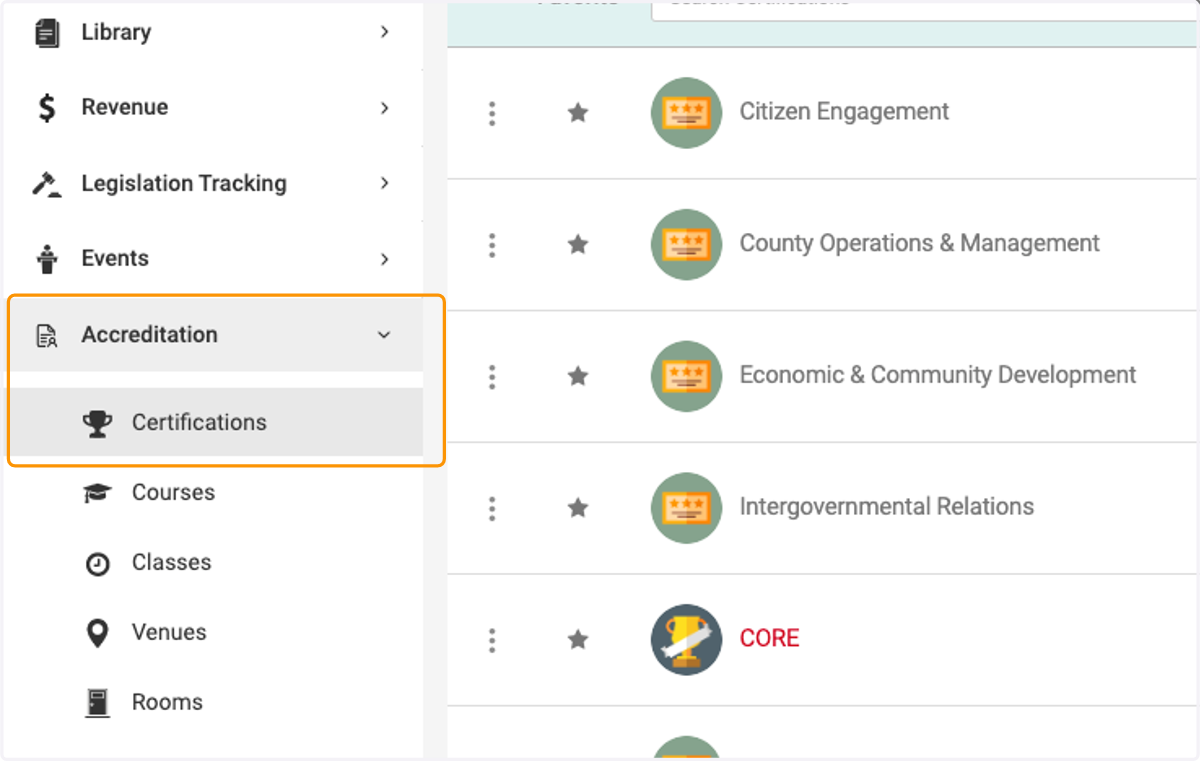Click the CORE trophy badge icon

[686, 640]
